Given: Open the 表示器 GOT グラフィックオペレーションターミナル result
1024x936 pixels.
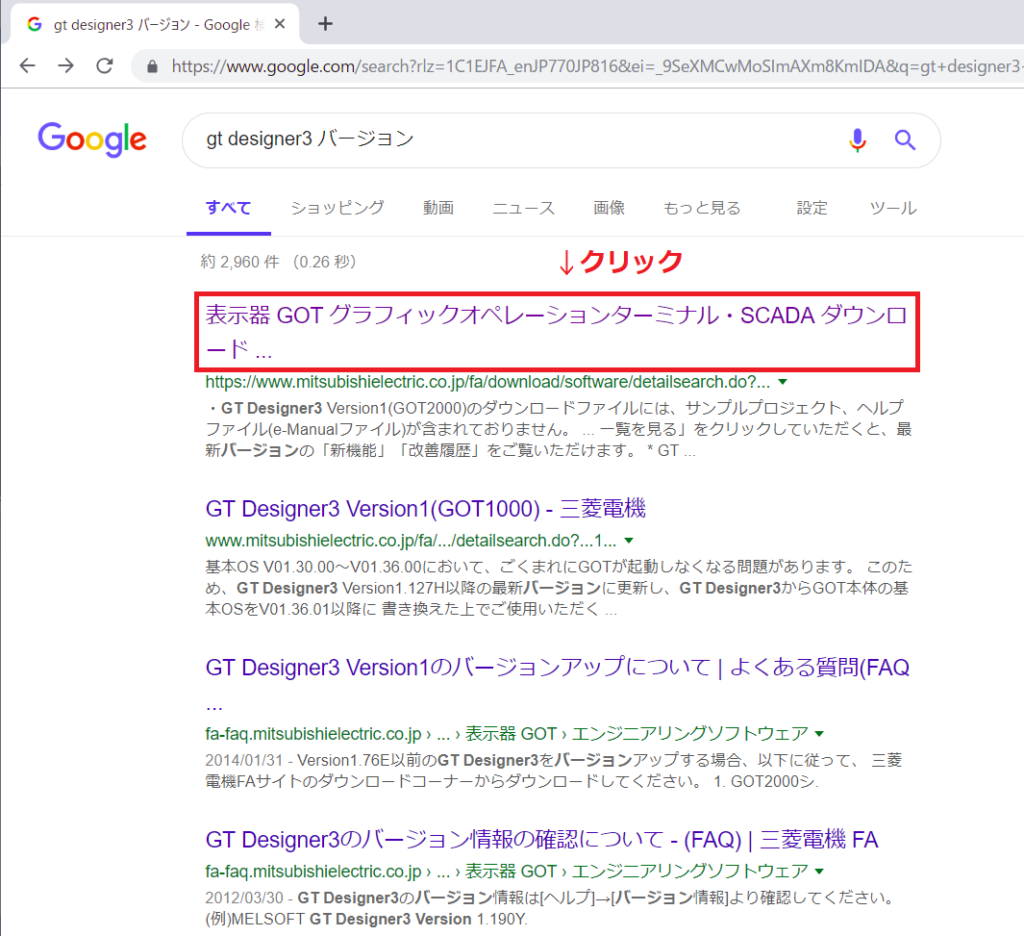Looking at the screenshot, I should pyautogui.click(x=557, y=332).
